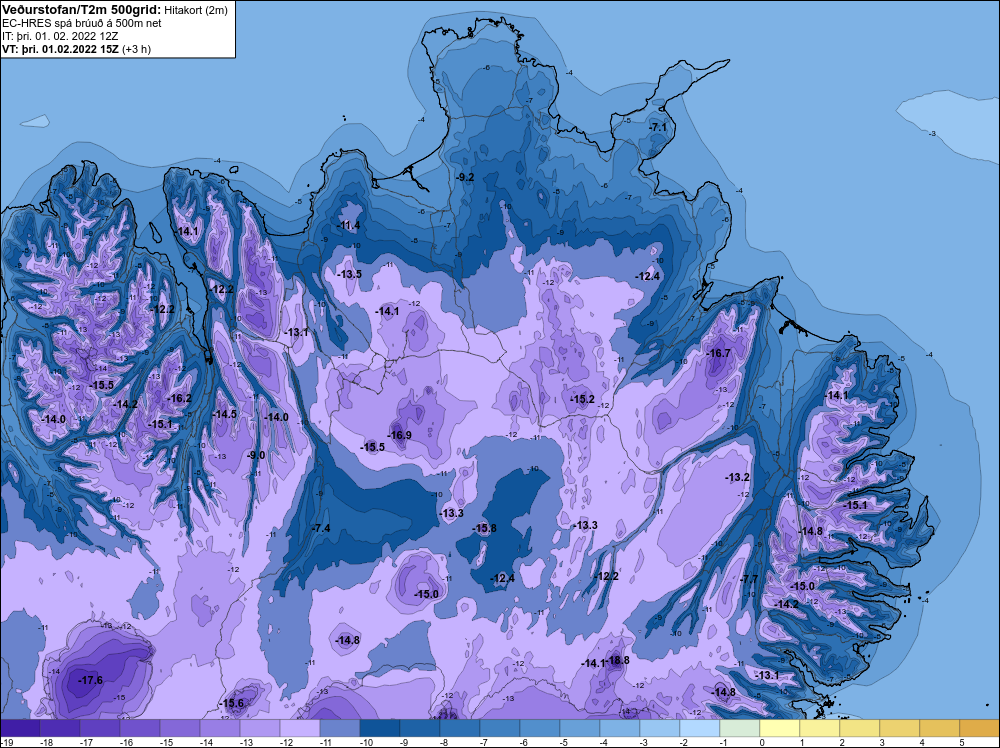Click the -16.7 temperature label
1000x748 pixels.
click(x=718, y=353)
